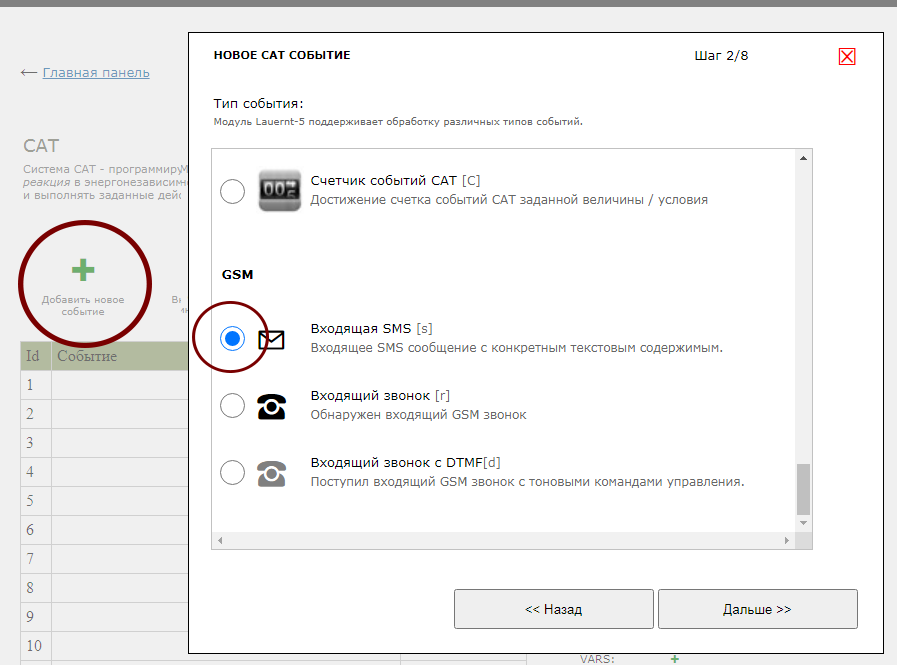Click the incoming SMS envelope icon
This screenshot has width=897, height=665.
coord(271,340)
